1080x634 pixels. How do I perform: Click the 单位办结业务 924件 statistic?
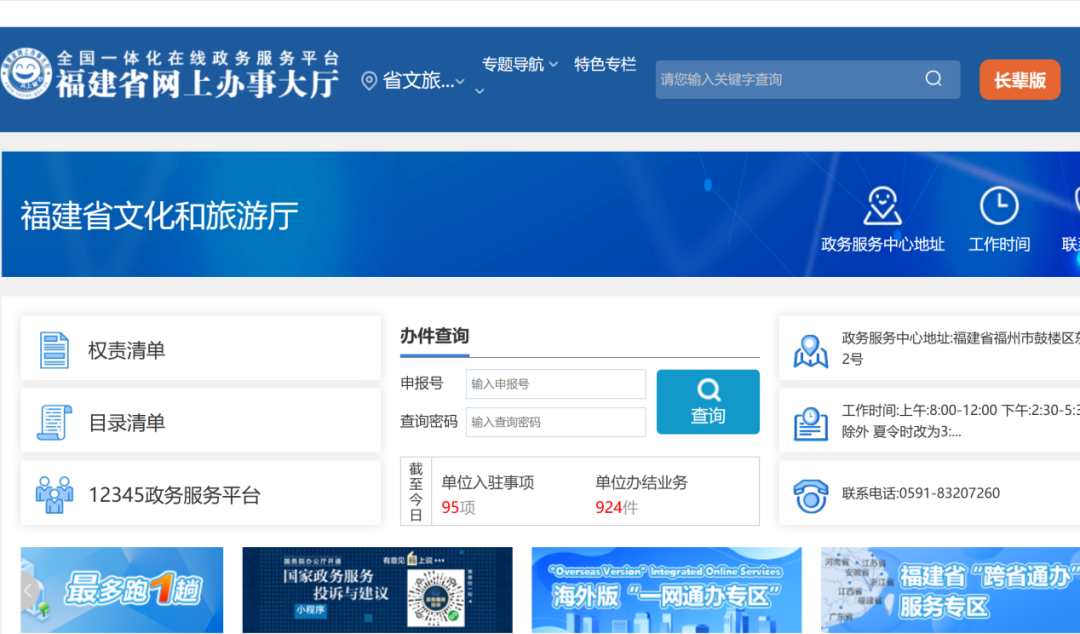tap(641, 495)
